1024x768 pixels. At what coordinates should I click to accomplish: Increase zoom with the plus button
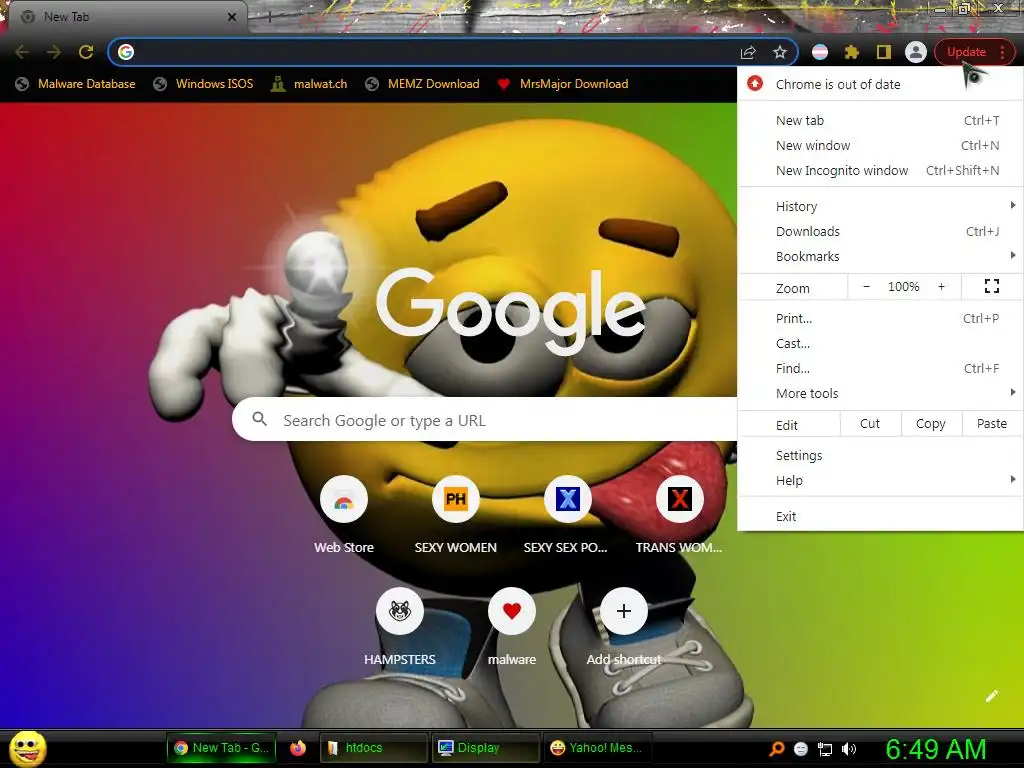(x=941, y=287)
